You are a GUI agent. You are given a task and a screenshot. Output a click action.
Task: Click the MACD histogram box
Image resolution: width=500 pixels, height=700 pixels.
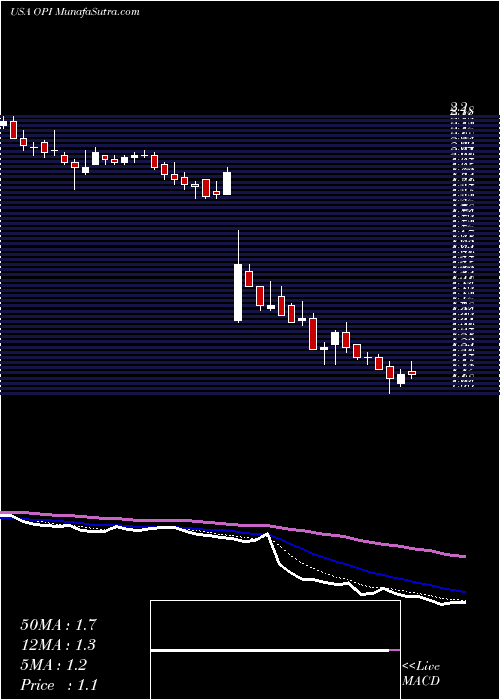tap(275, 650)
